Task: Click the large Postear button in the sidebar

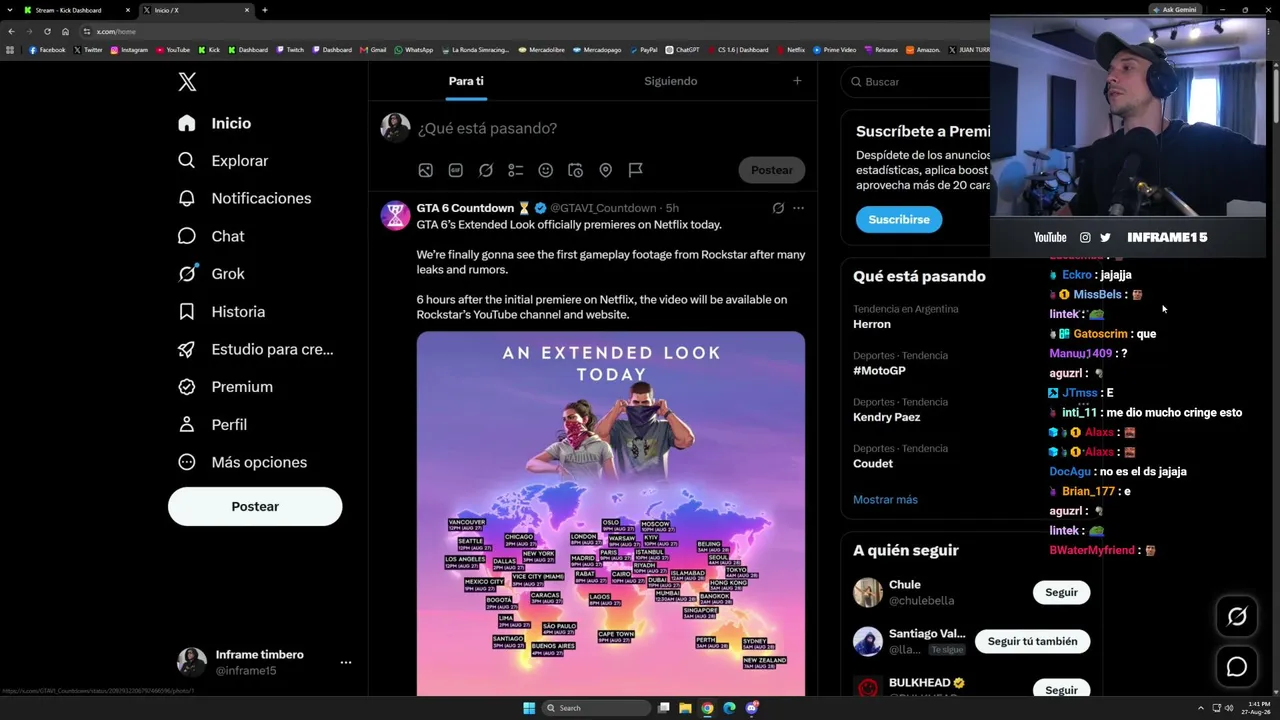Action: 255,507
